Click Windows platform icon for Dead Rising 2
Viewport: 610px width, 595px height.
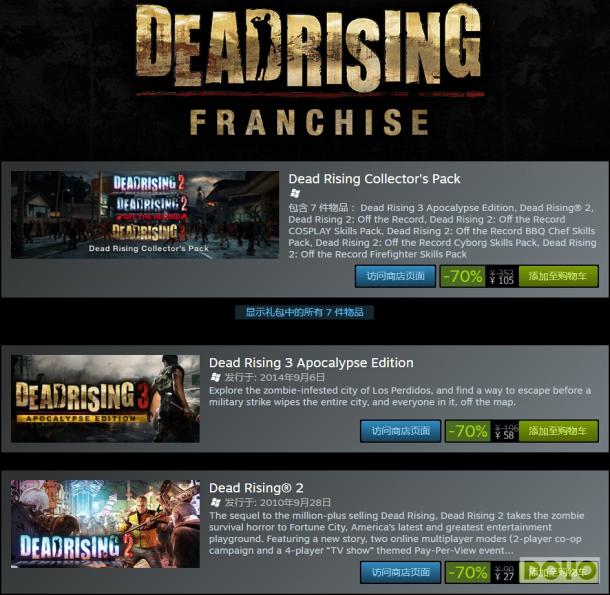coord(216,502)
